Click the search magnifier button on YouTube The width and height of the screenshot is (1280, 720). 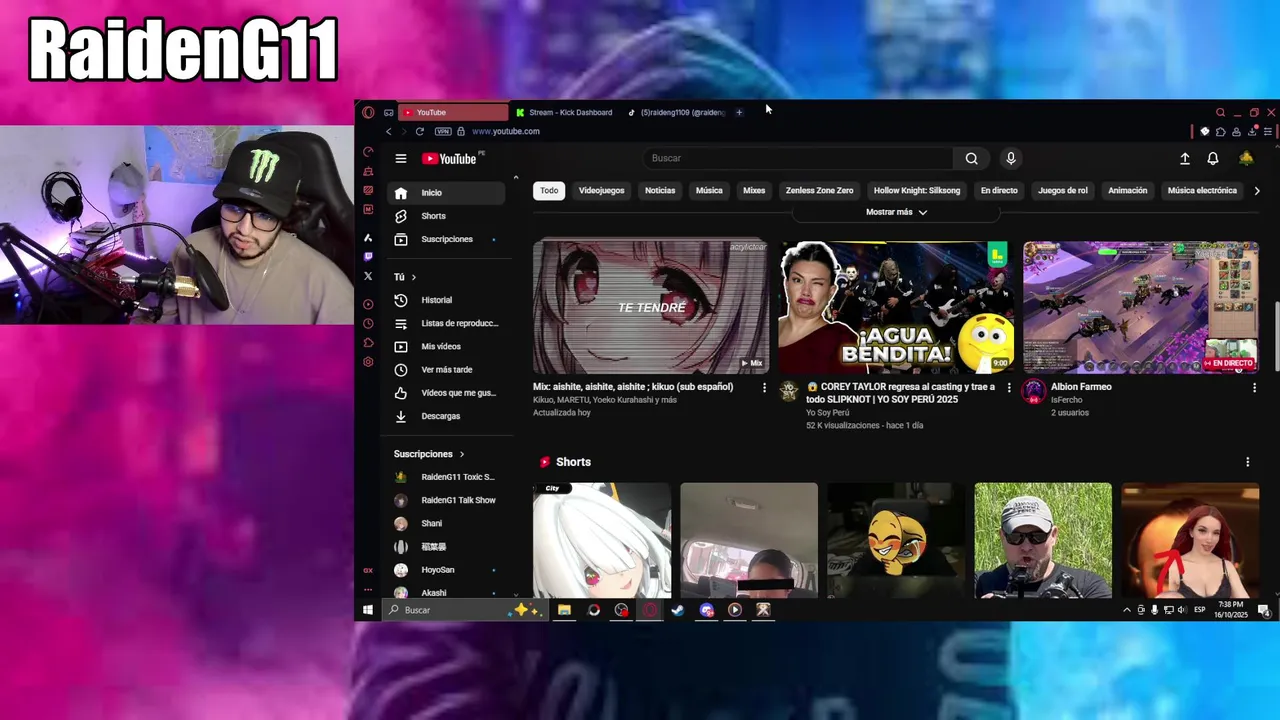click(971, 158)
